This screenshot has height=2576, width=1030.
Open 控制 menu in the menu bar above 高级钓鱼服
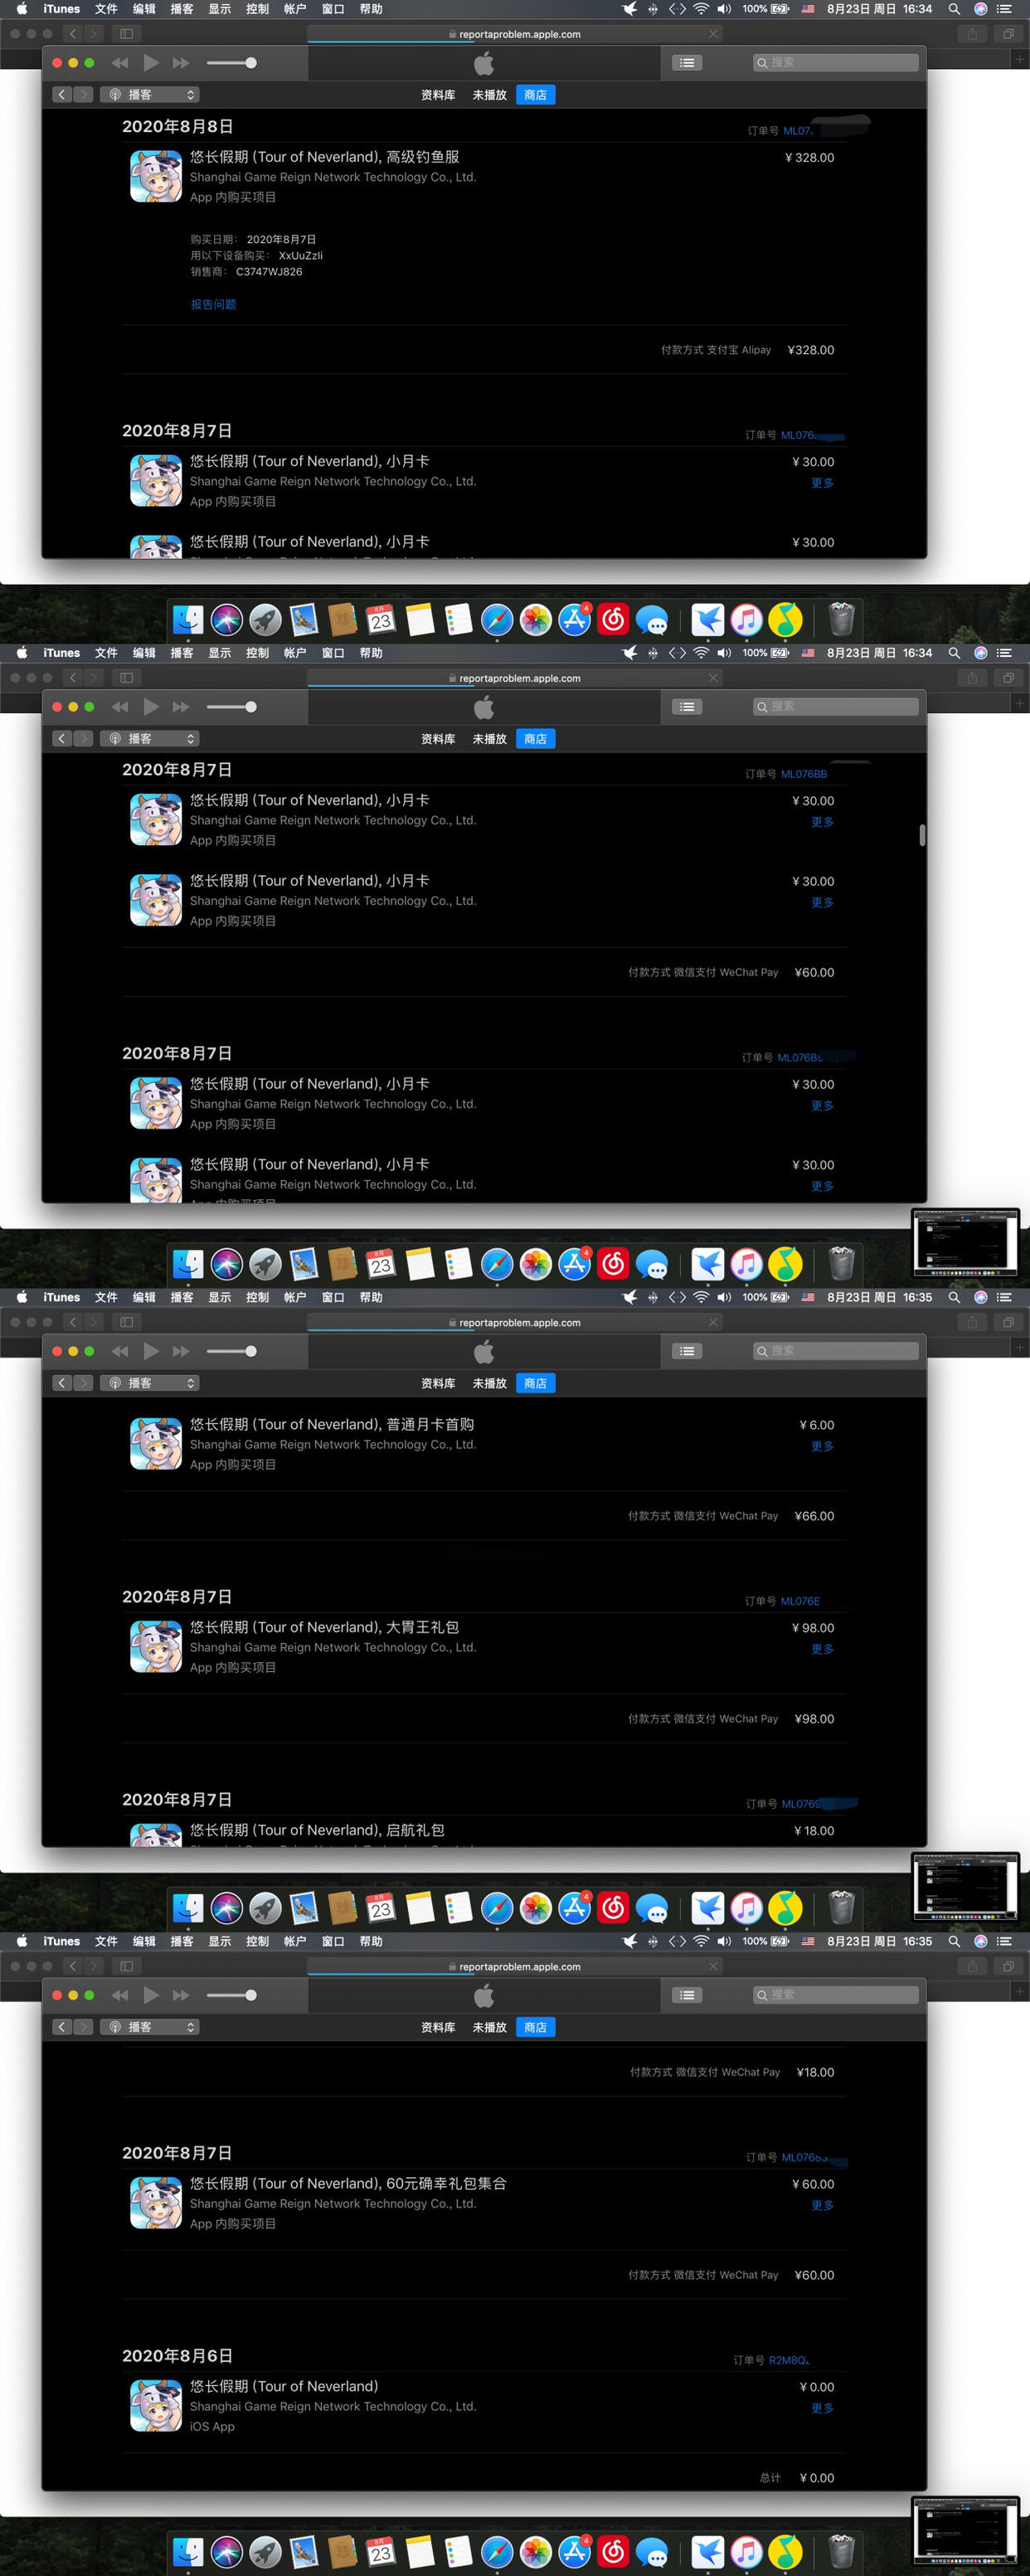pos(257,9)
